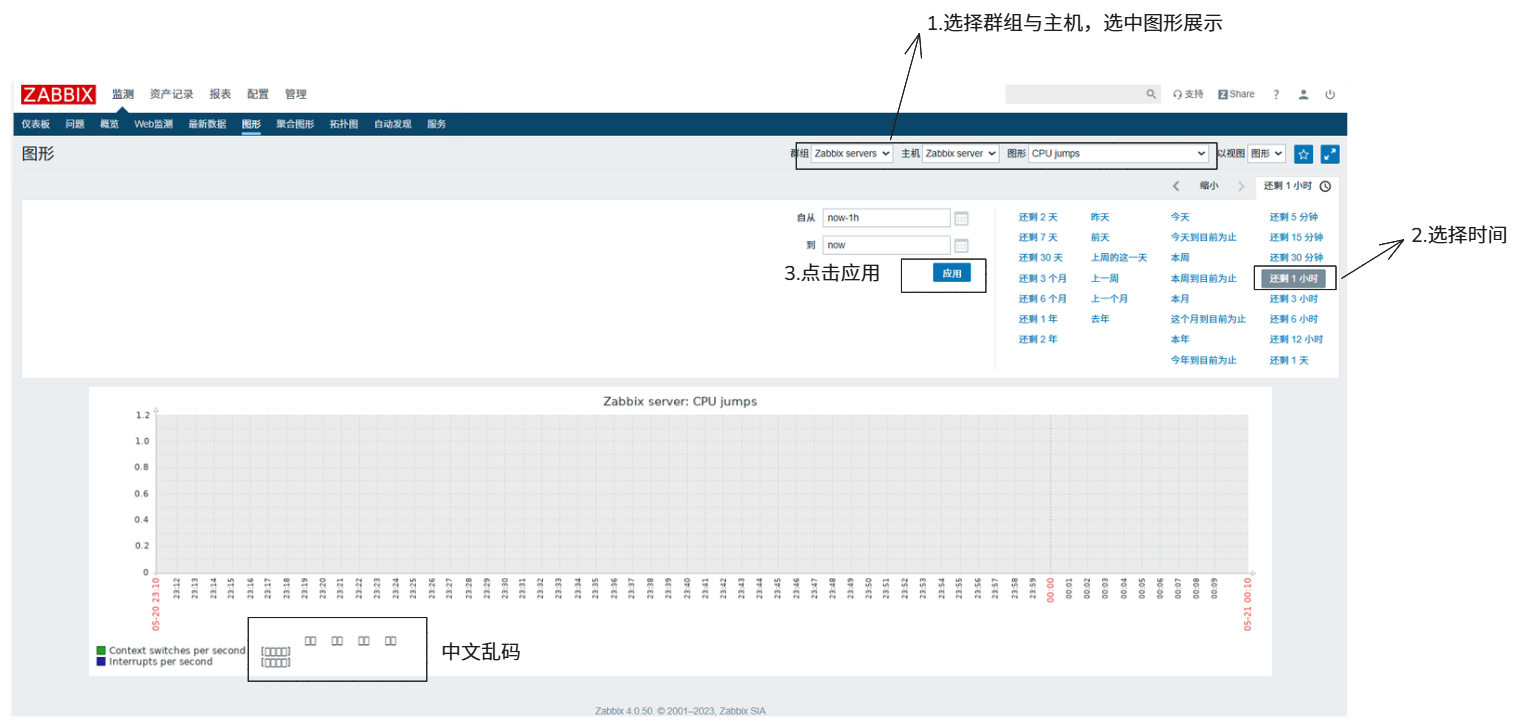Image resolution: width=1517 pixels, height=726 pixels.
Task: Click the 图形 page heading
Action: point(38,154)
